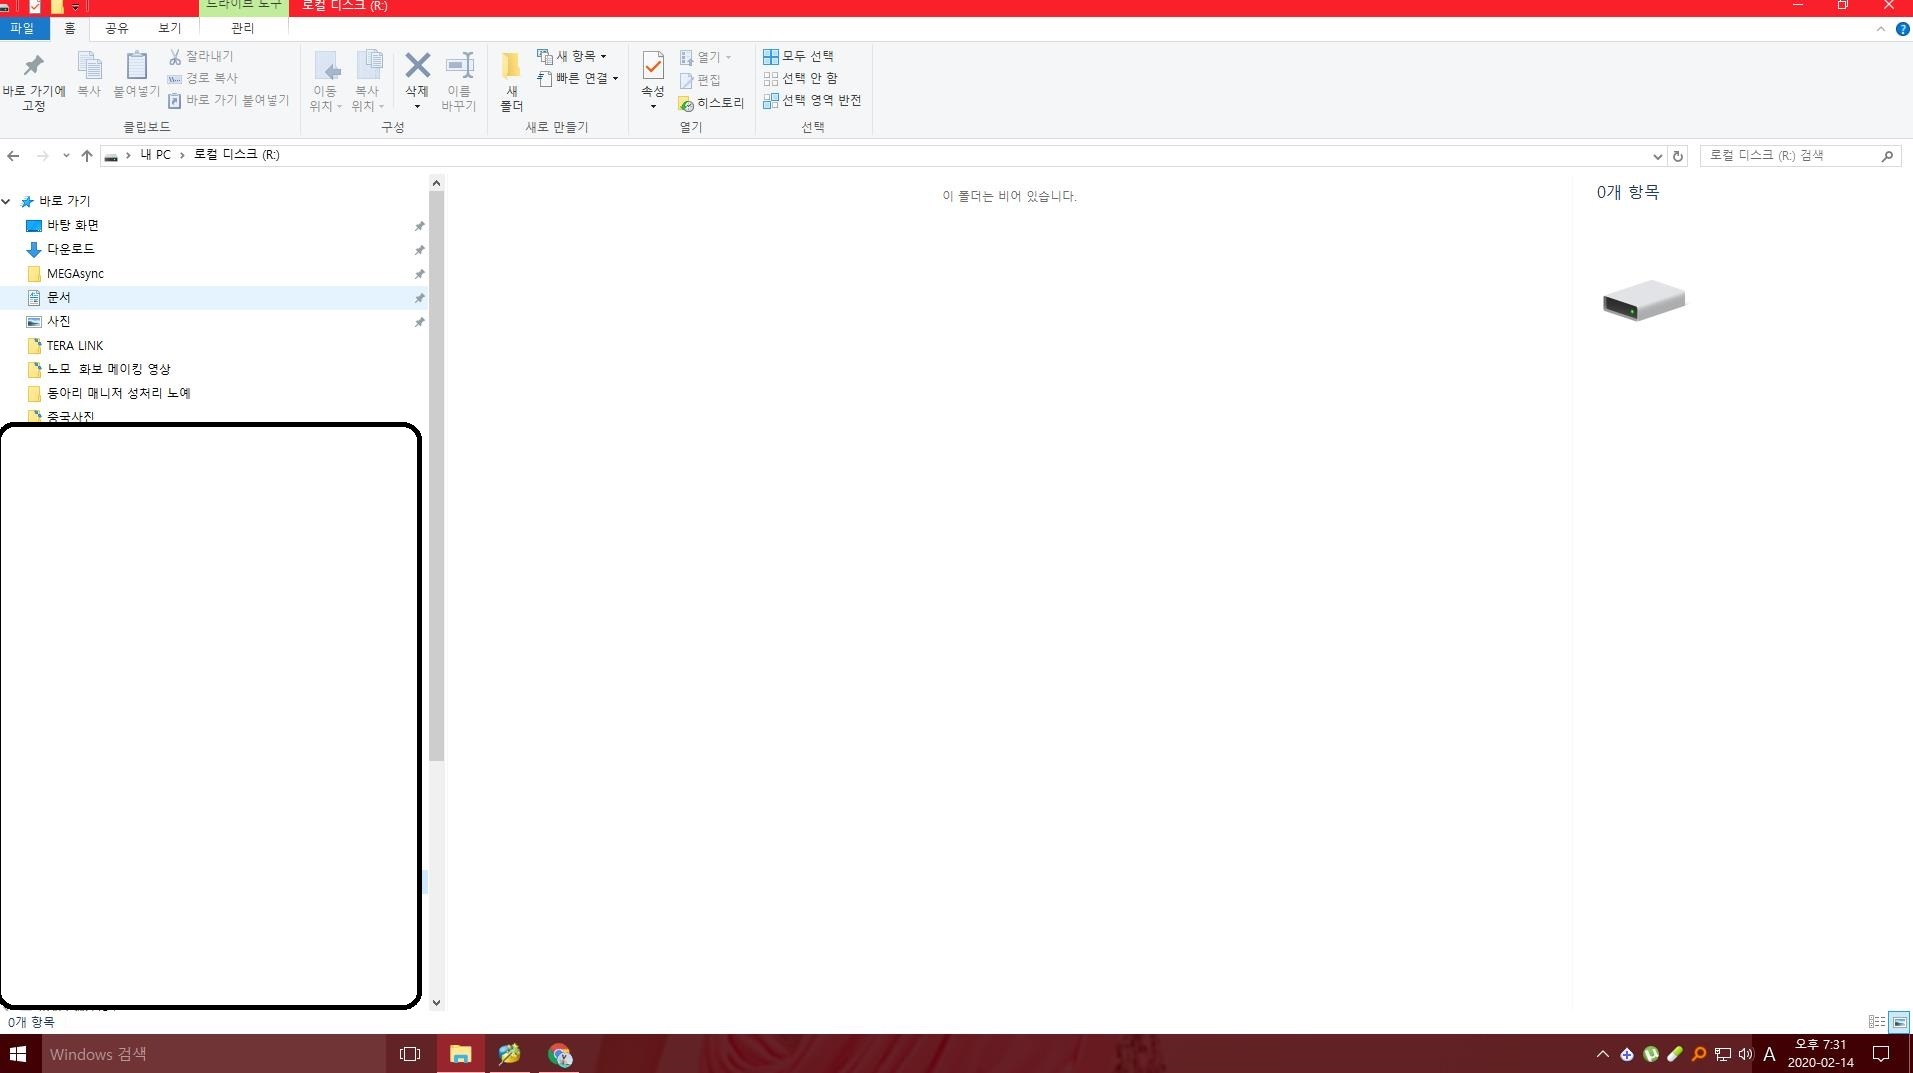Click the 이름 바꾸기 rename icon
This screenshot has width=1913, height=1073.
point(459,66)
